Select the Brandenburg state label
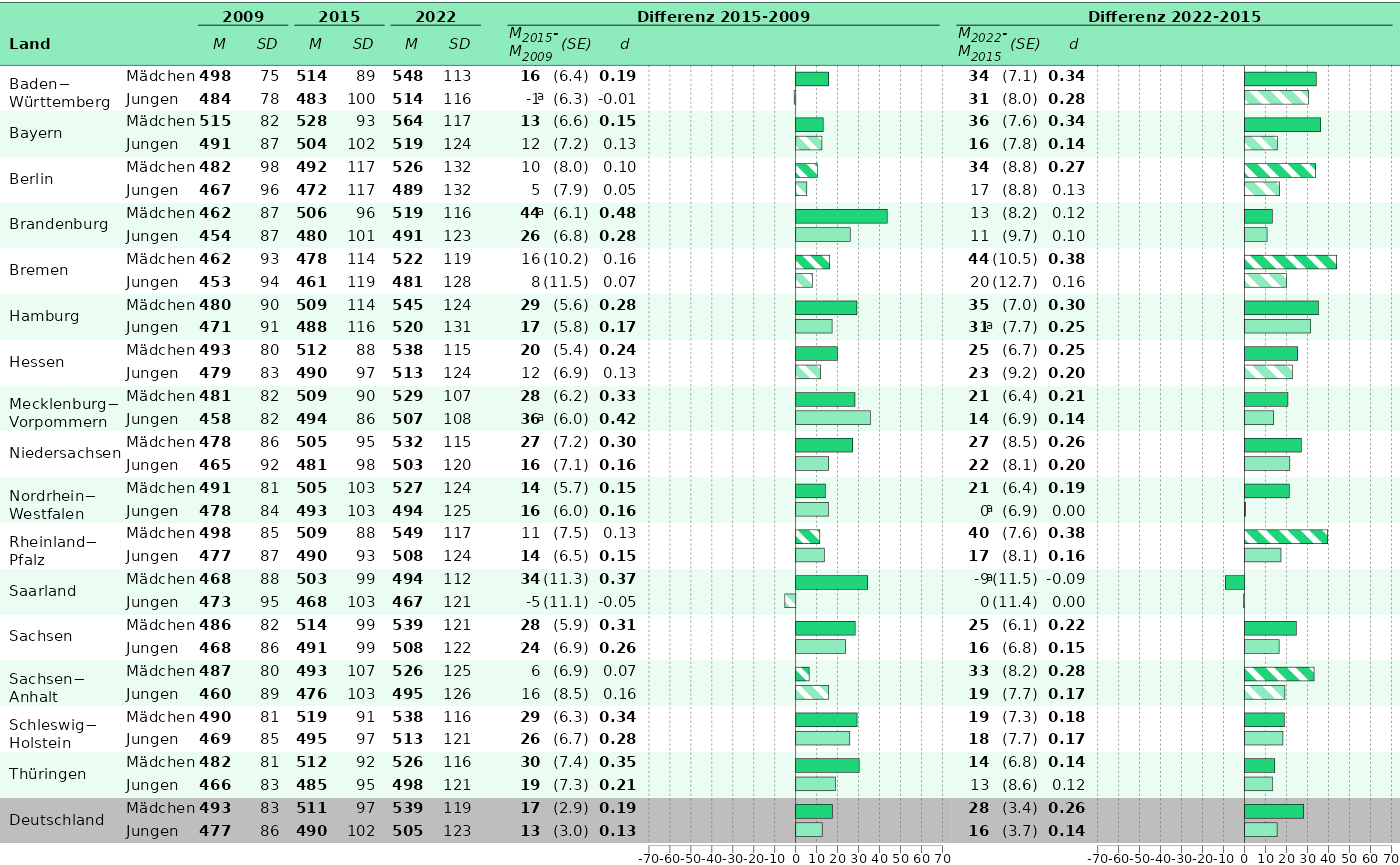This screenshot has width=1400, height=865. coord(58,224)
